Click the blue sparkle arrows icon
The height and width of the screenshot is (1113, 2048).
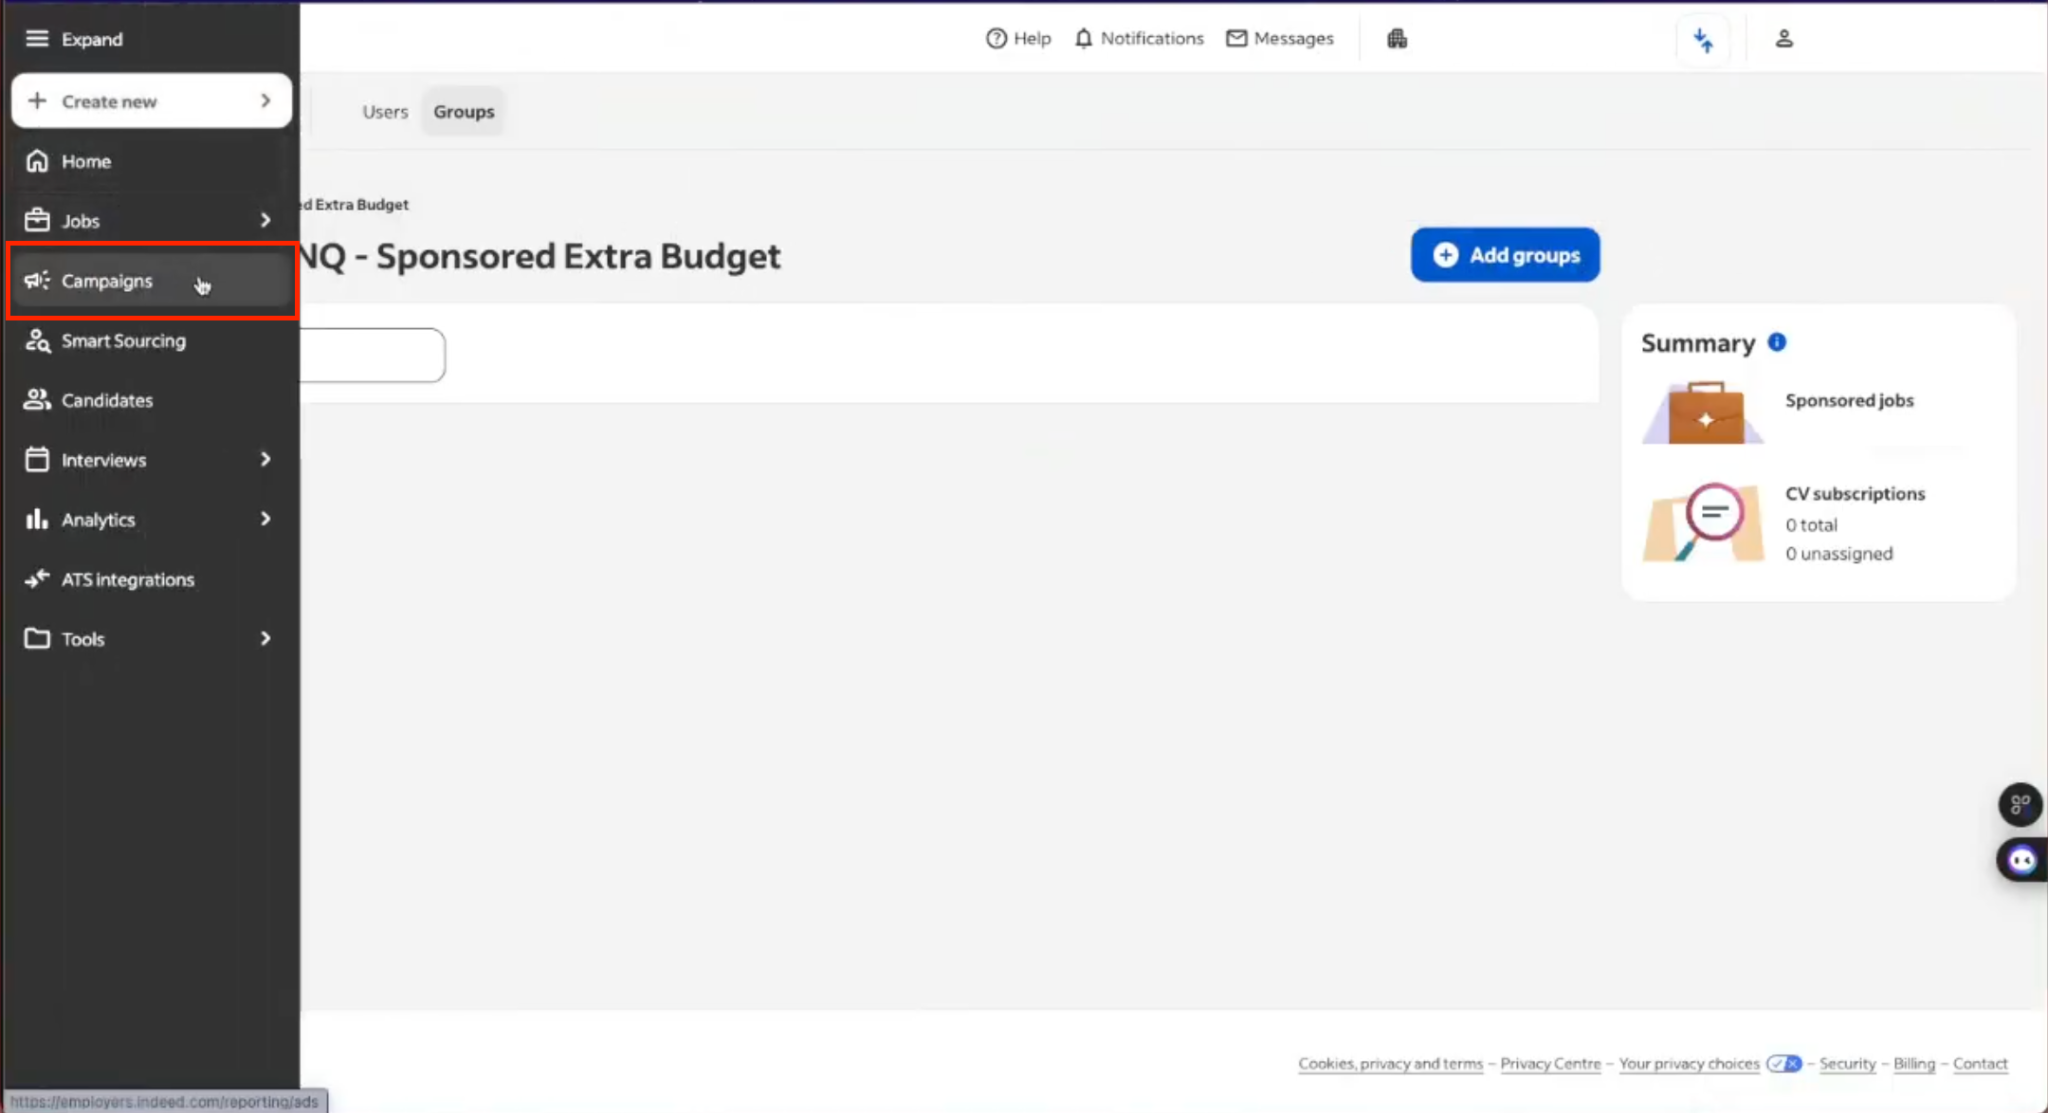coord(1703,40)
